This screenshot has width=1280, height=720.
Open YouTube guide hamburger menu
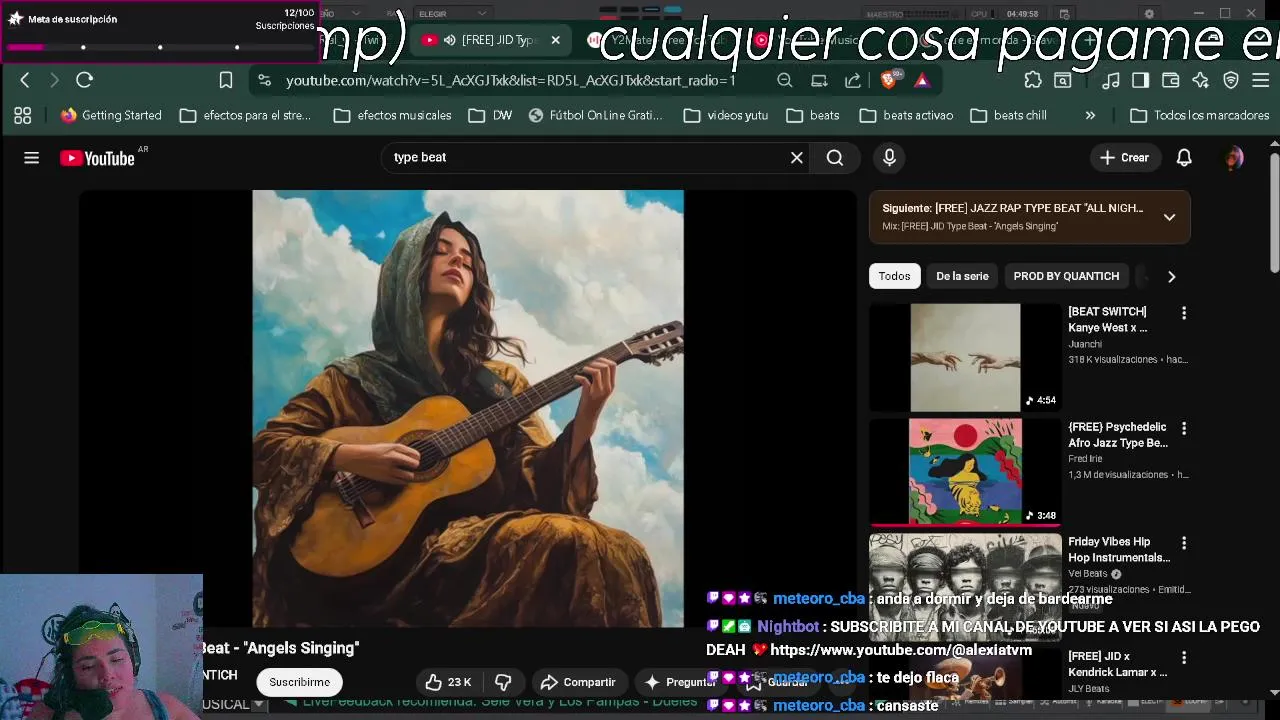(31, 158)
